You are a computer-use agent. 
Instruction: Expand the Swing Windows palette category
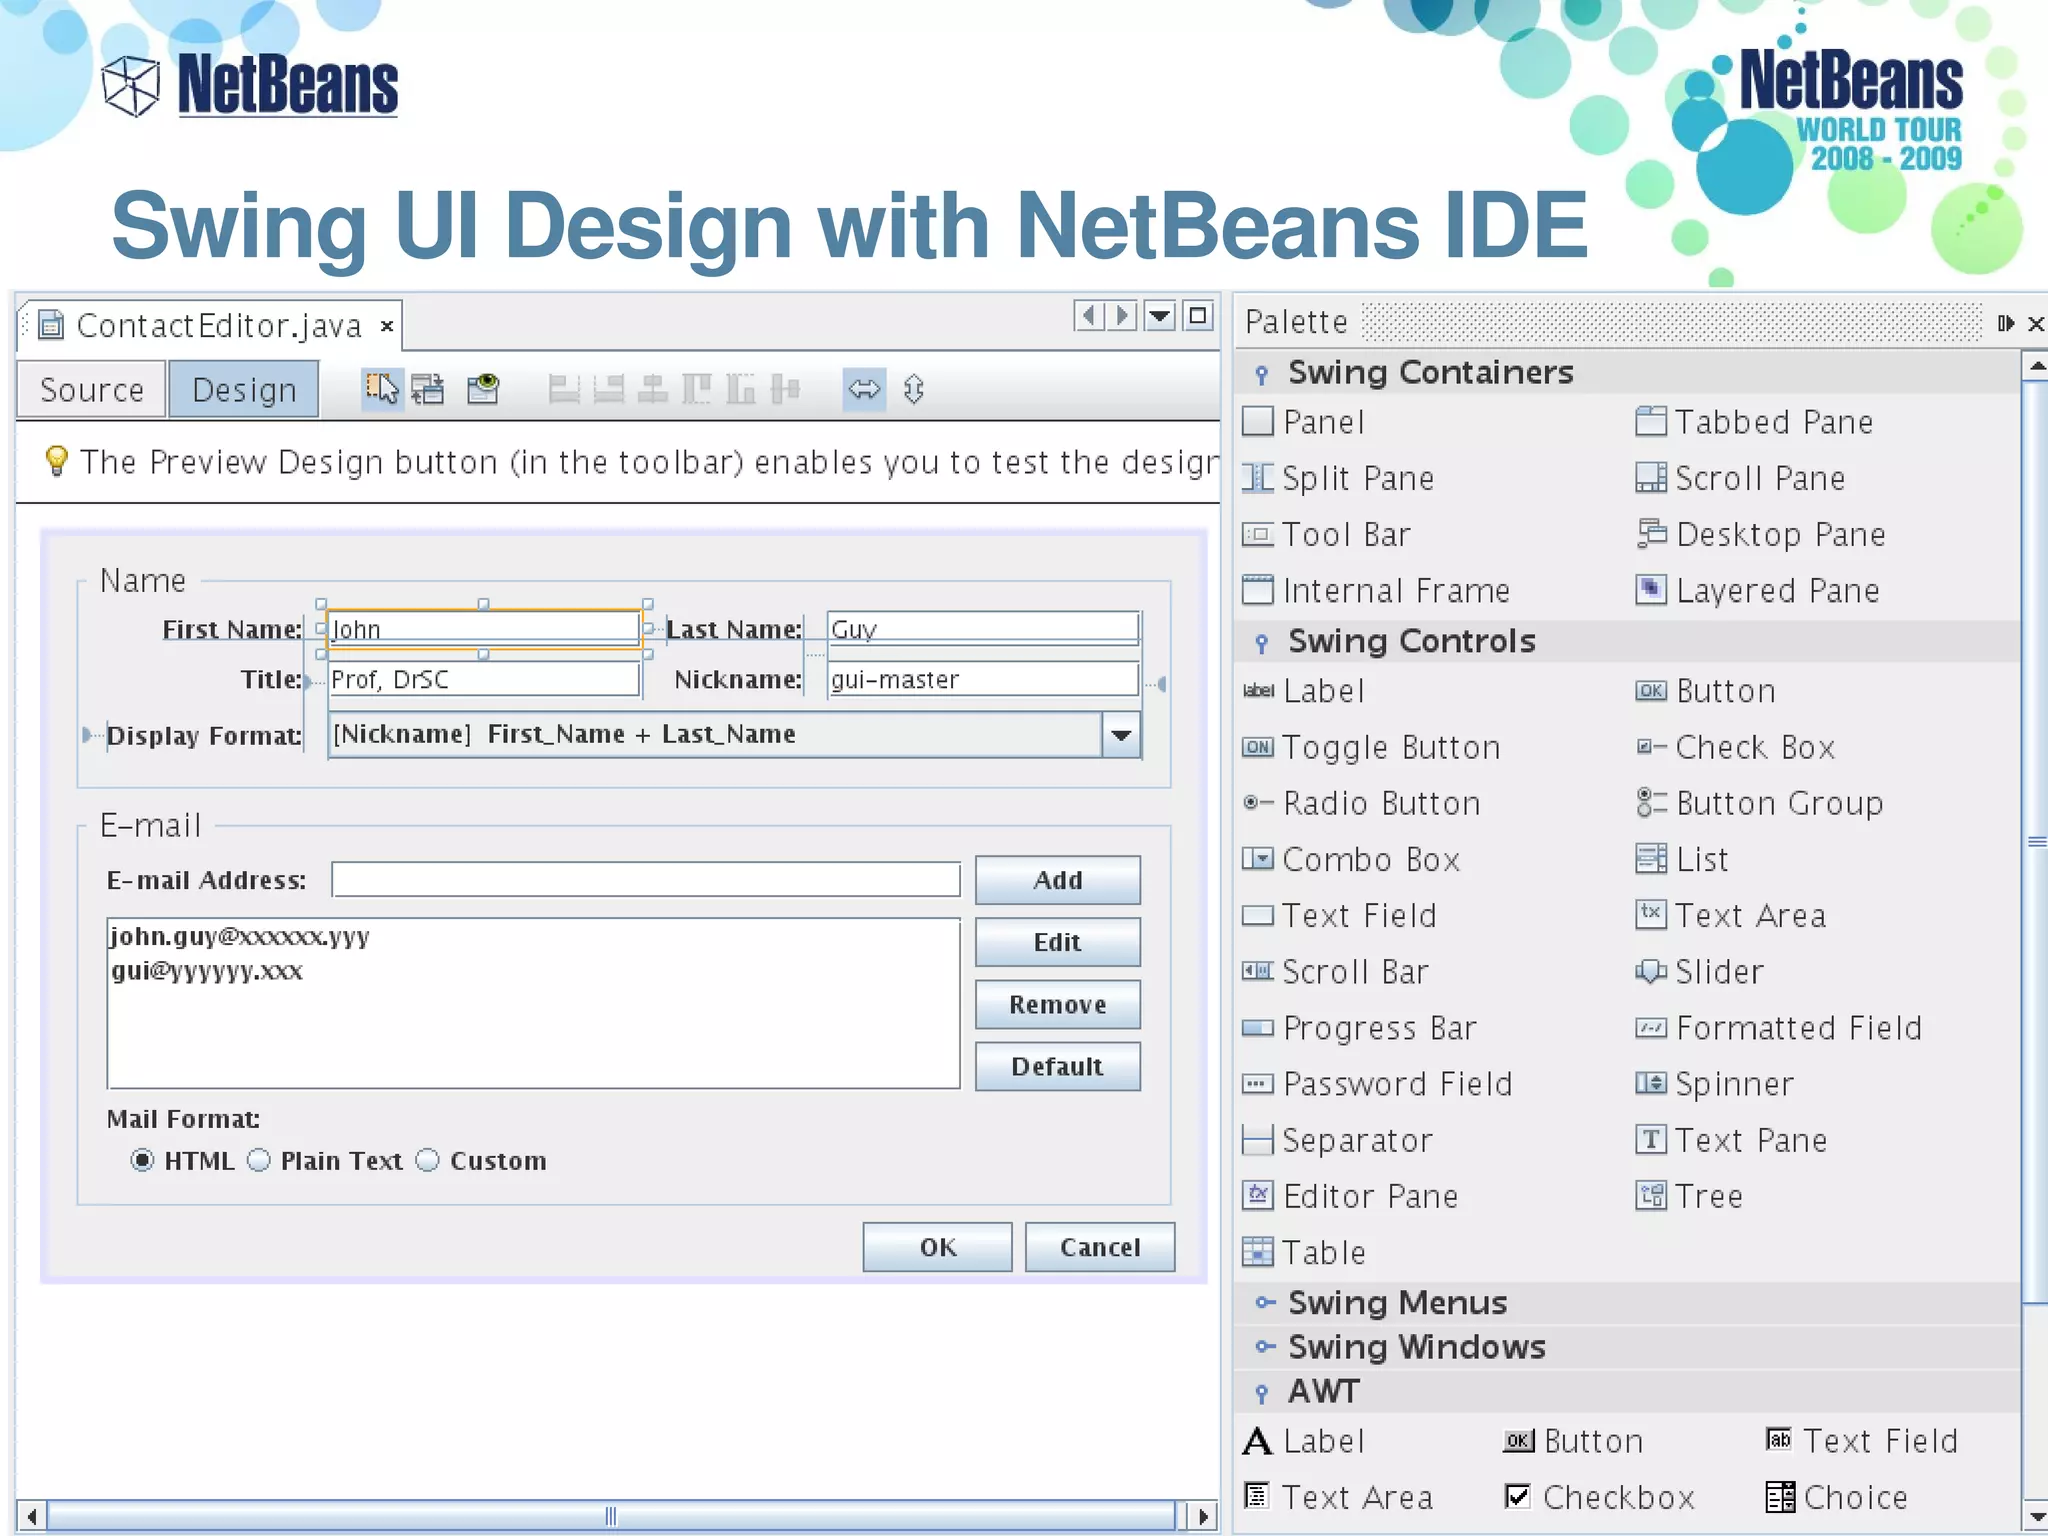coord(1265,1346)
